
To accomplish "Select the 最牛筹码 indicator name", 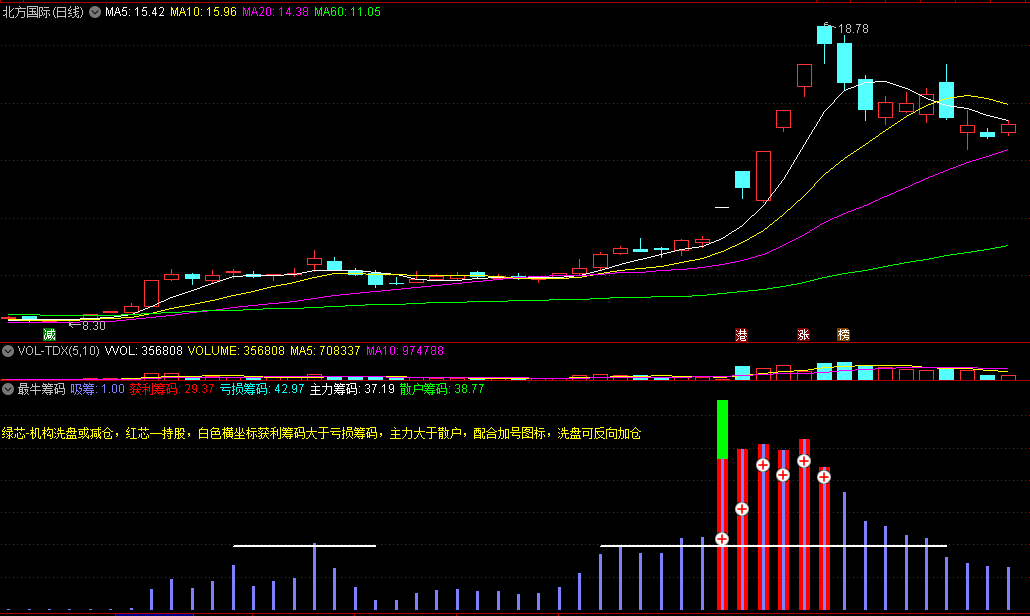I will pyautogui.click(x=41, y=389).
